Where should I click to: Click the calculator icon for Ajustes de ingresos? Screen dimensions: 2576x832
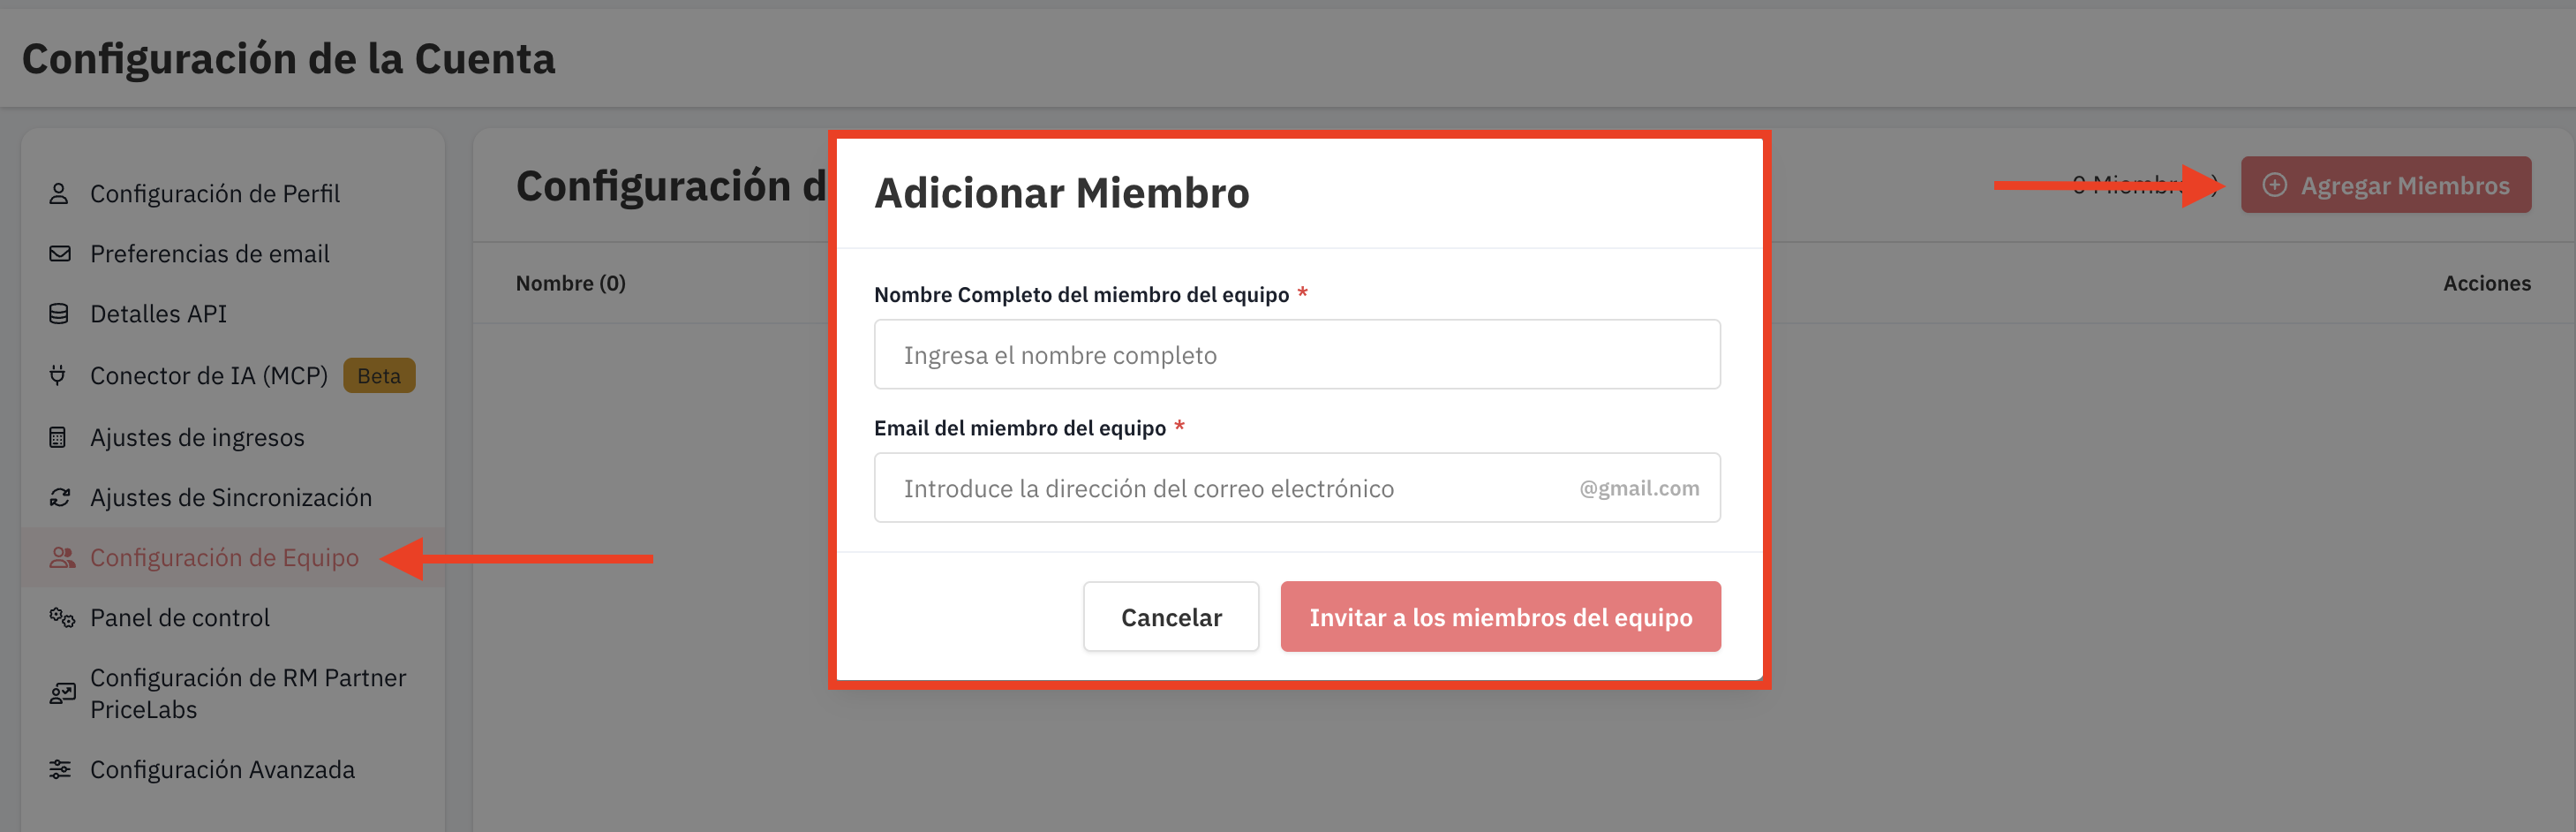[58, 437]
